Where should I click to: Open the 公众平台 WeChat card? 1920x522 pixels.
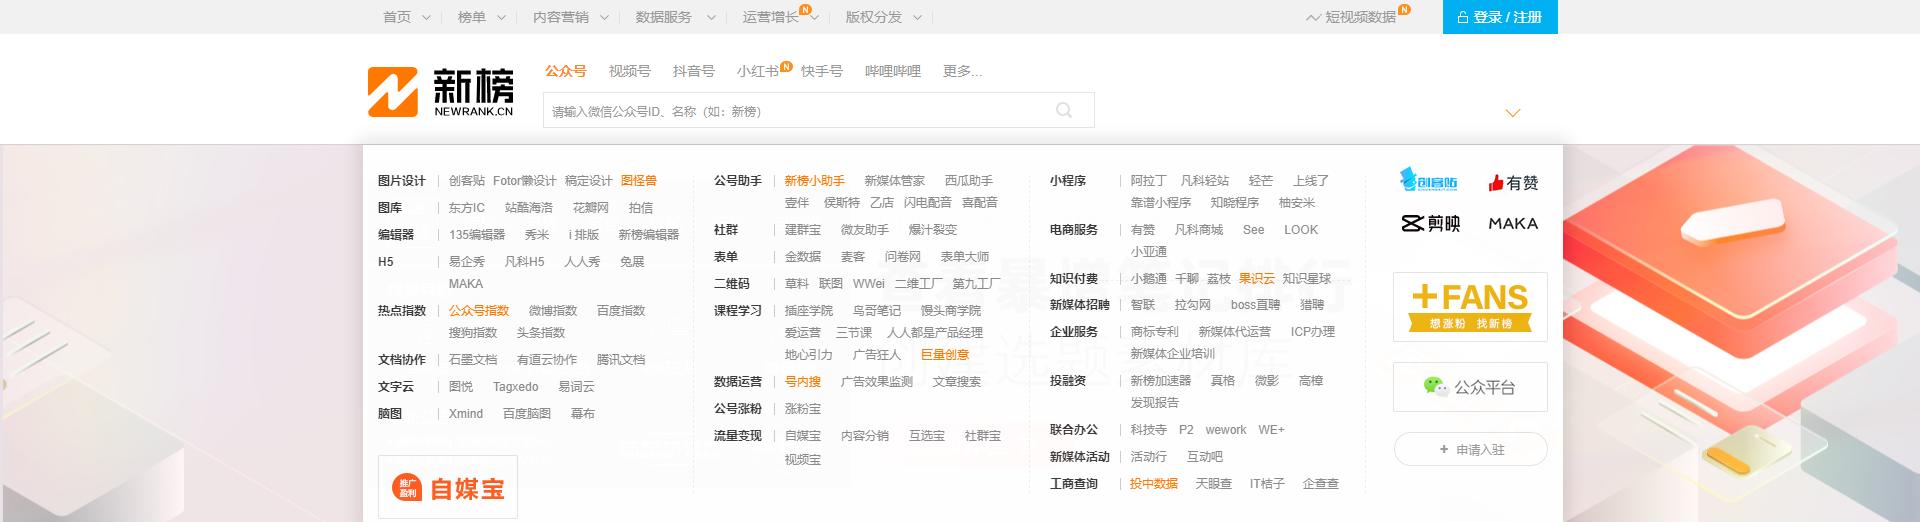[1470, 387]
